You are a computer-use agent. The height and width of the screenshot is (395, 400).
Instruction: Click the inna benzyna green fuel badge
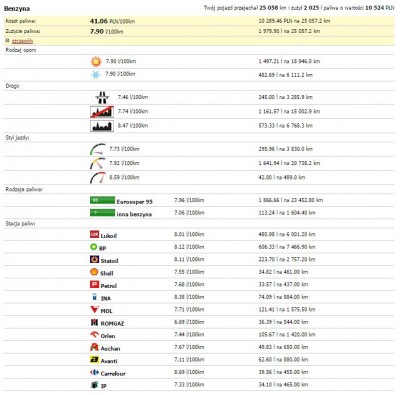pyautogui.click(x=102, y=213)
